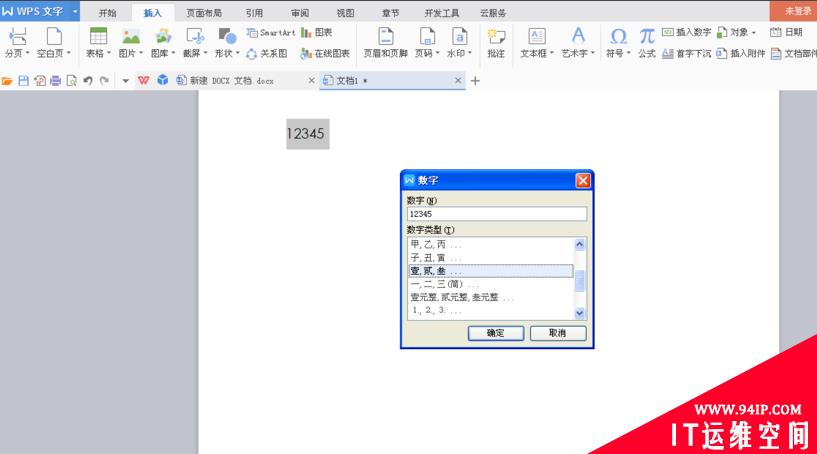The height and width of the screenshot is (454, 817).
Task: Click the 数字 input field containing 12345
Action: pyautogui.click(x=497, y=214)
